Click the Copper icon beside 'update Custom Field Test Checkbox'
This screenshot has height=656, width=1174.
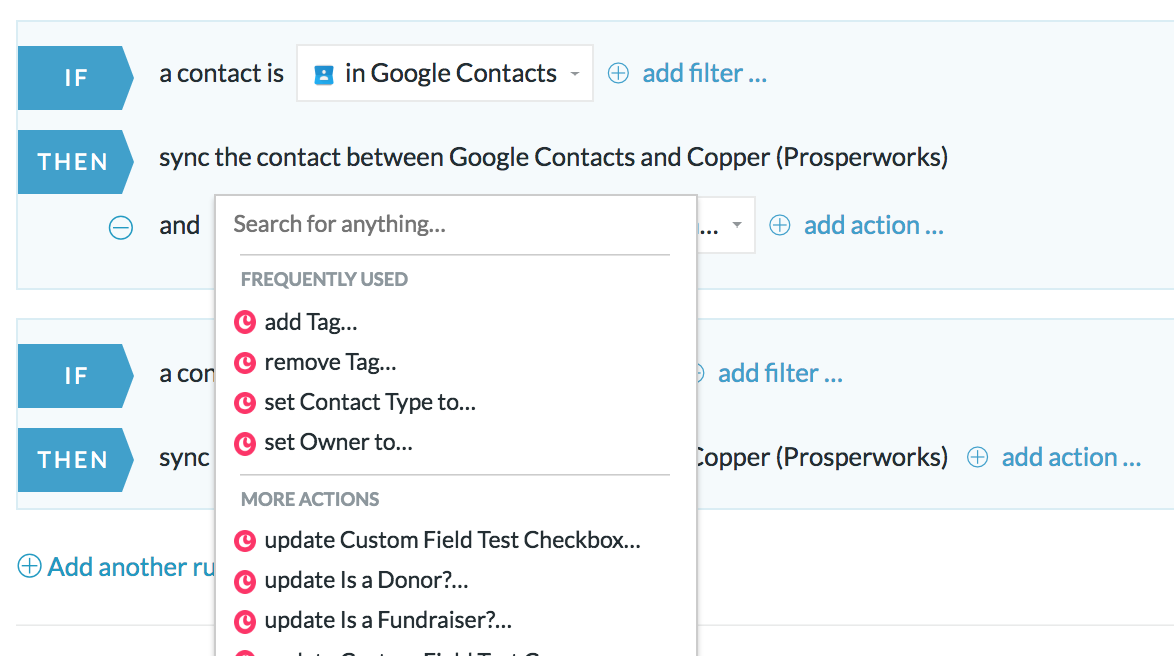click(x=245, y=541)
